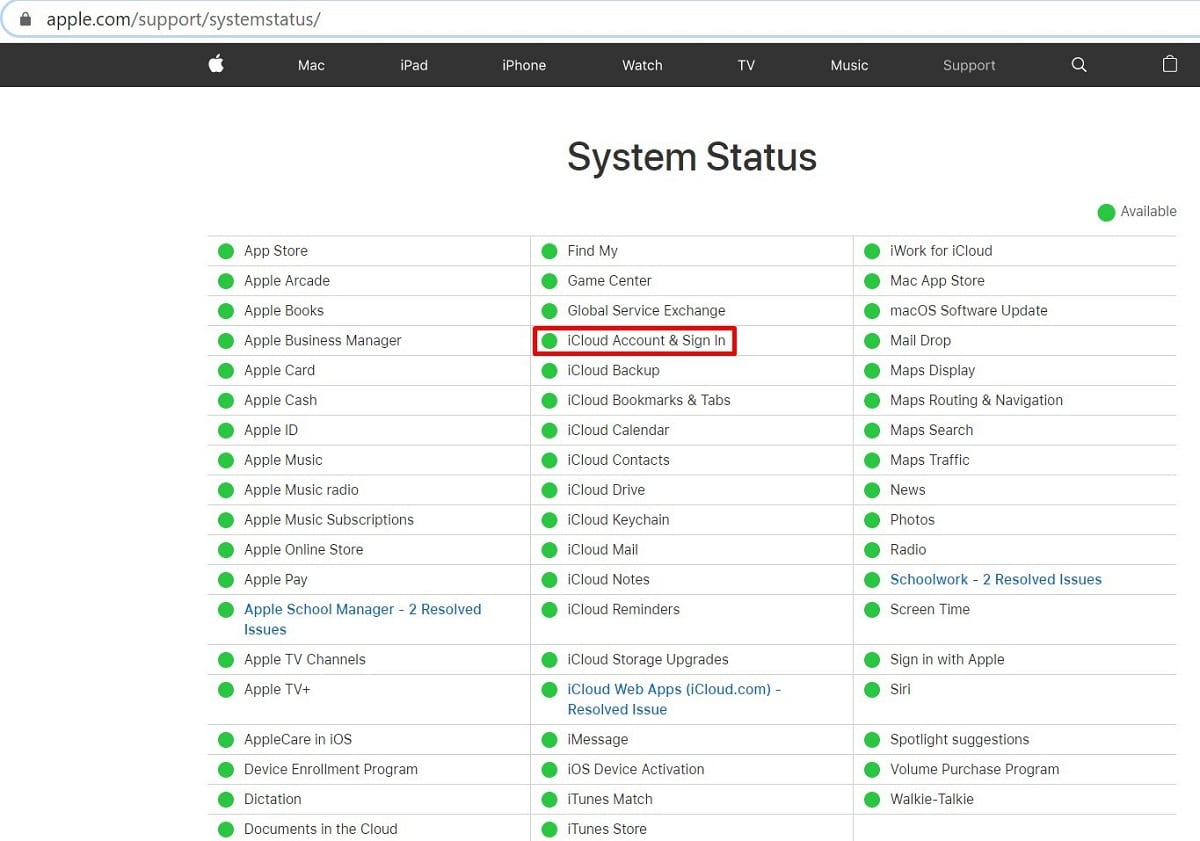Viewport: 1200px width, 841px height.
Task: Click the green Available legend dot
Action: coord(1106,212)
